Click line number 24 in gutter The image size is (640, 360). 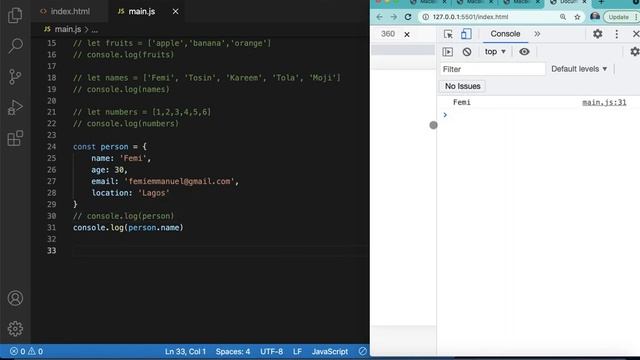coord(51,147)
